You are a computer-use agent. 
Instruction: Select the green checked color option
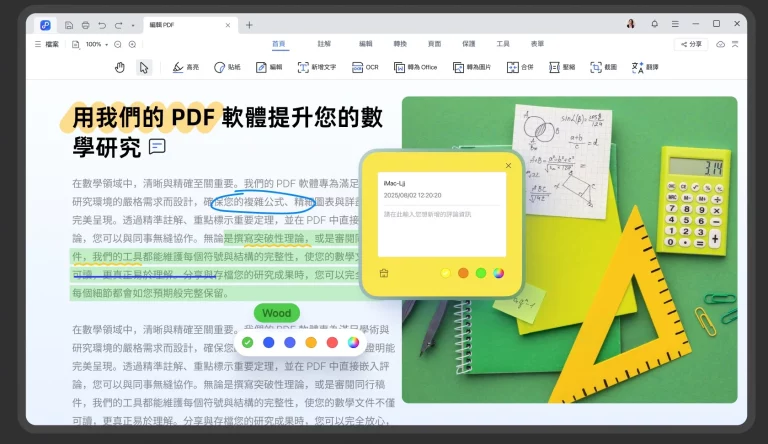247,342
